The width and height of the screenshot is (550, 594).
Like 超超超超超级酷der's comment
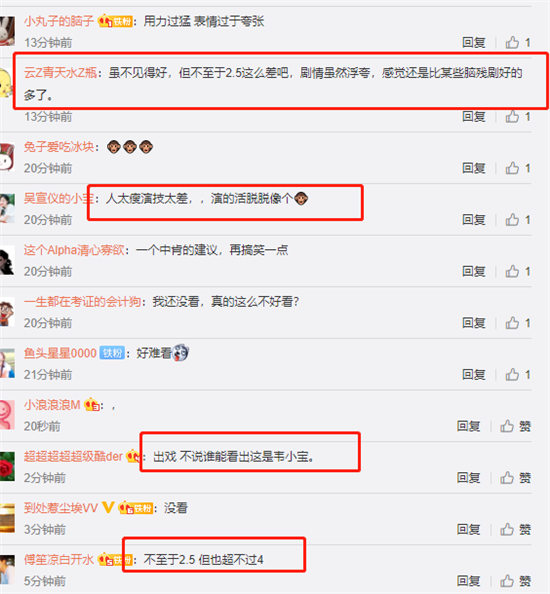(x=515, y=478)
